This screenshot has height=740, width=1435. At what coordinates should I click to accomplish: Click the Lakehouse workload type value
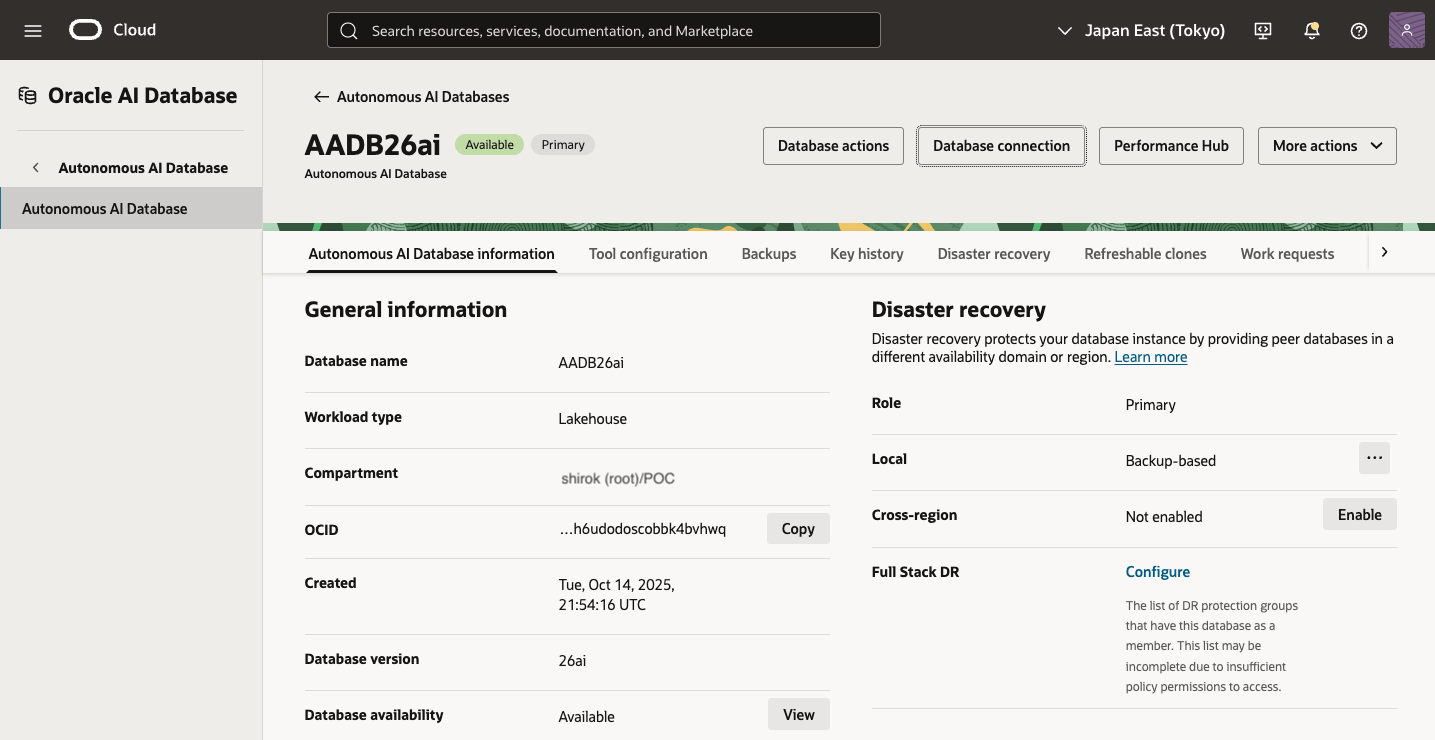(x=592, y=419)
